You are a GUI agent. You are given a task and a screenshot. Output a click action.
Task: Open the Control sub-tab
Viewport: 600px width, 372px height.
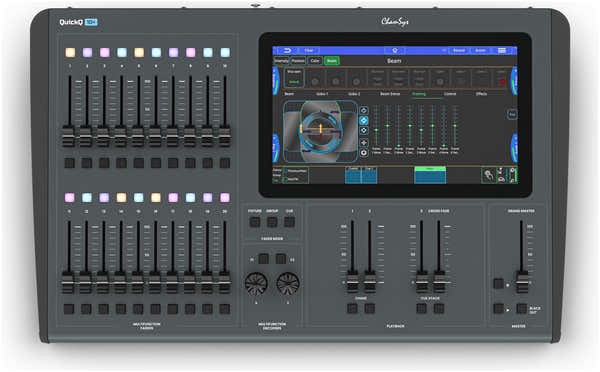(x=450, y=94)
